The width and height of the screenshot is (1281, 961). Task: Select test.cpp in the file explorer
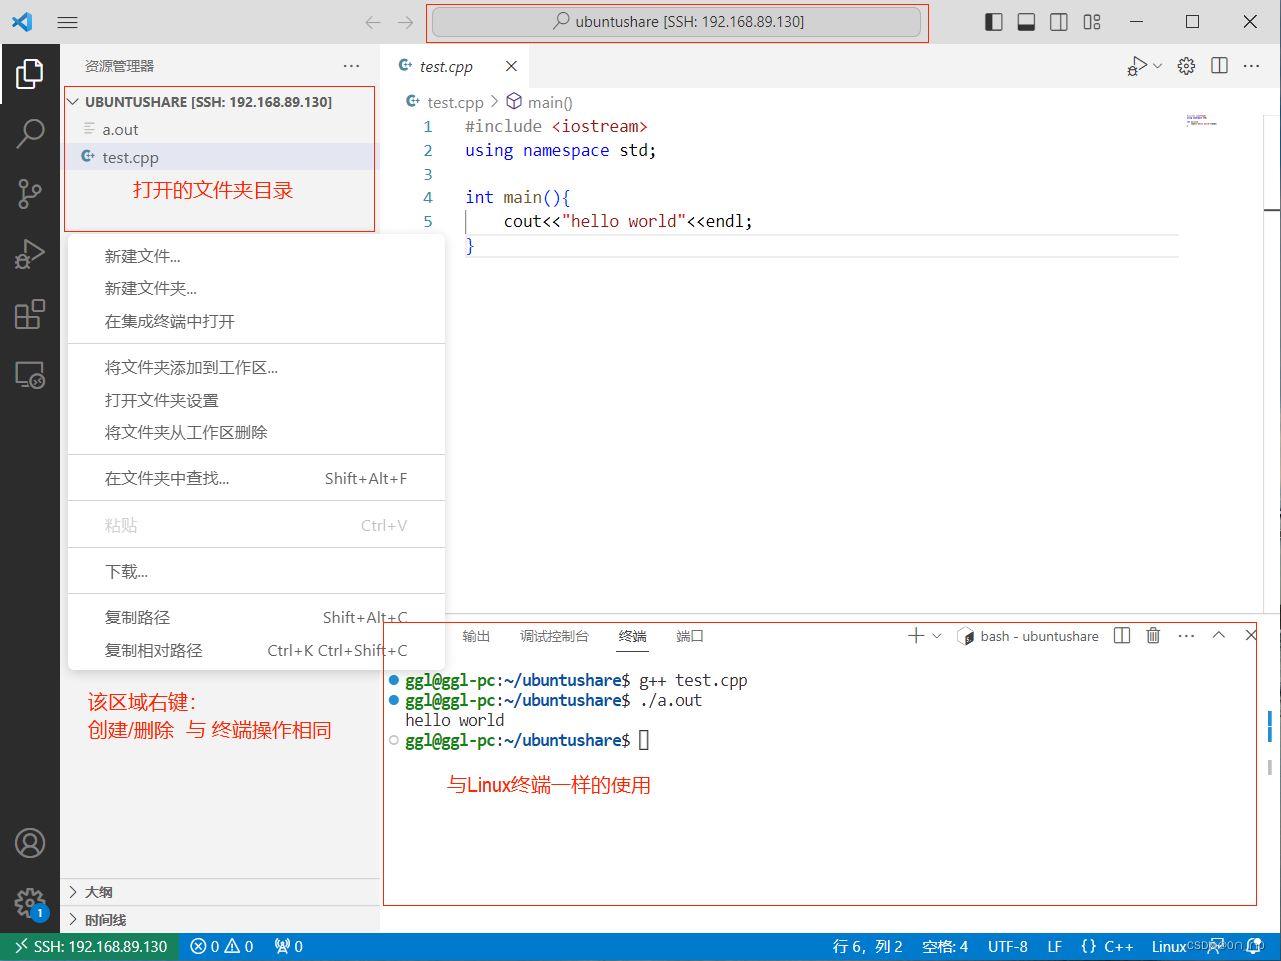pyautogui.click(x=220, y=157)
